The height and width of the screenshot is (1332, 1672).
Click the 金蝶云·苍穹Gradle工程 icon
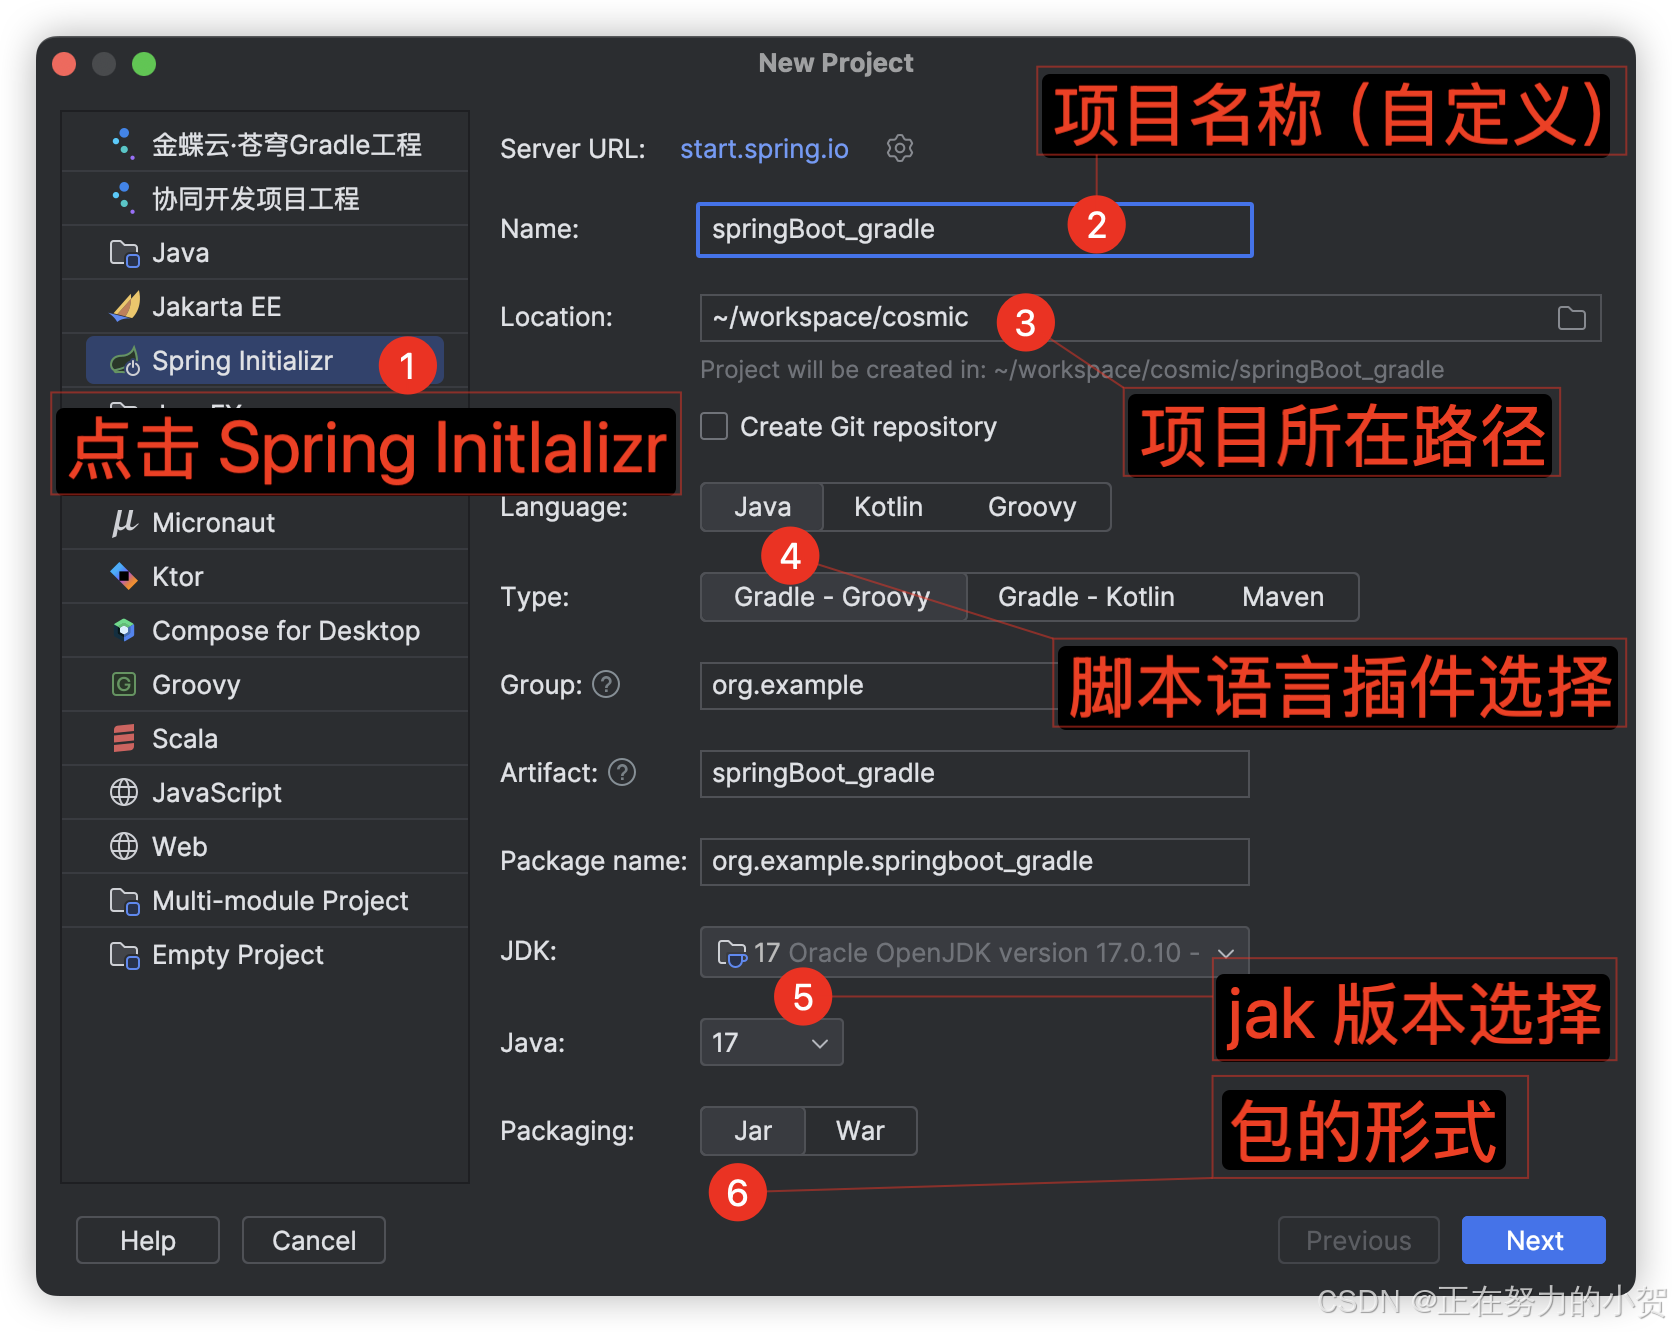point(123,144)
